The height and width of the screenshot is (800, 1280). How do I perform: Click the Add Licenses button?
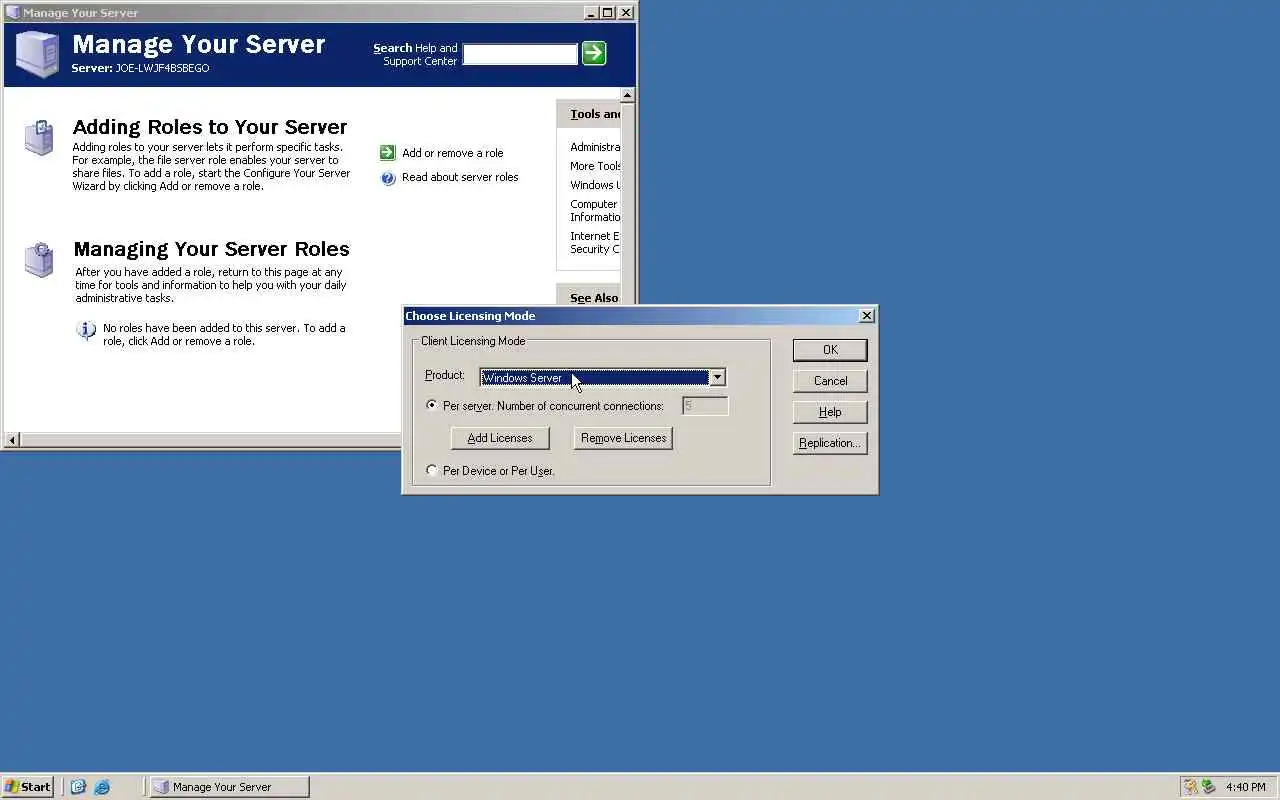500,438
